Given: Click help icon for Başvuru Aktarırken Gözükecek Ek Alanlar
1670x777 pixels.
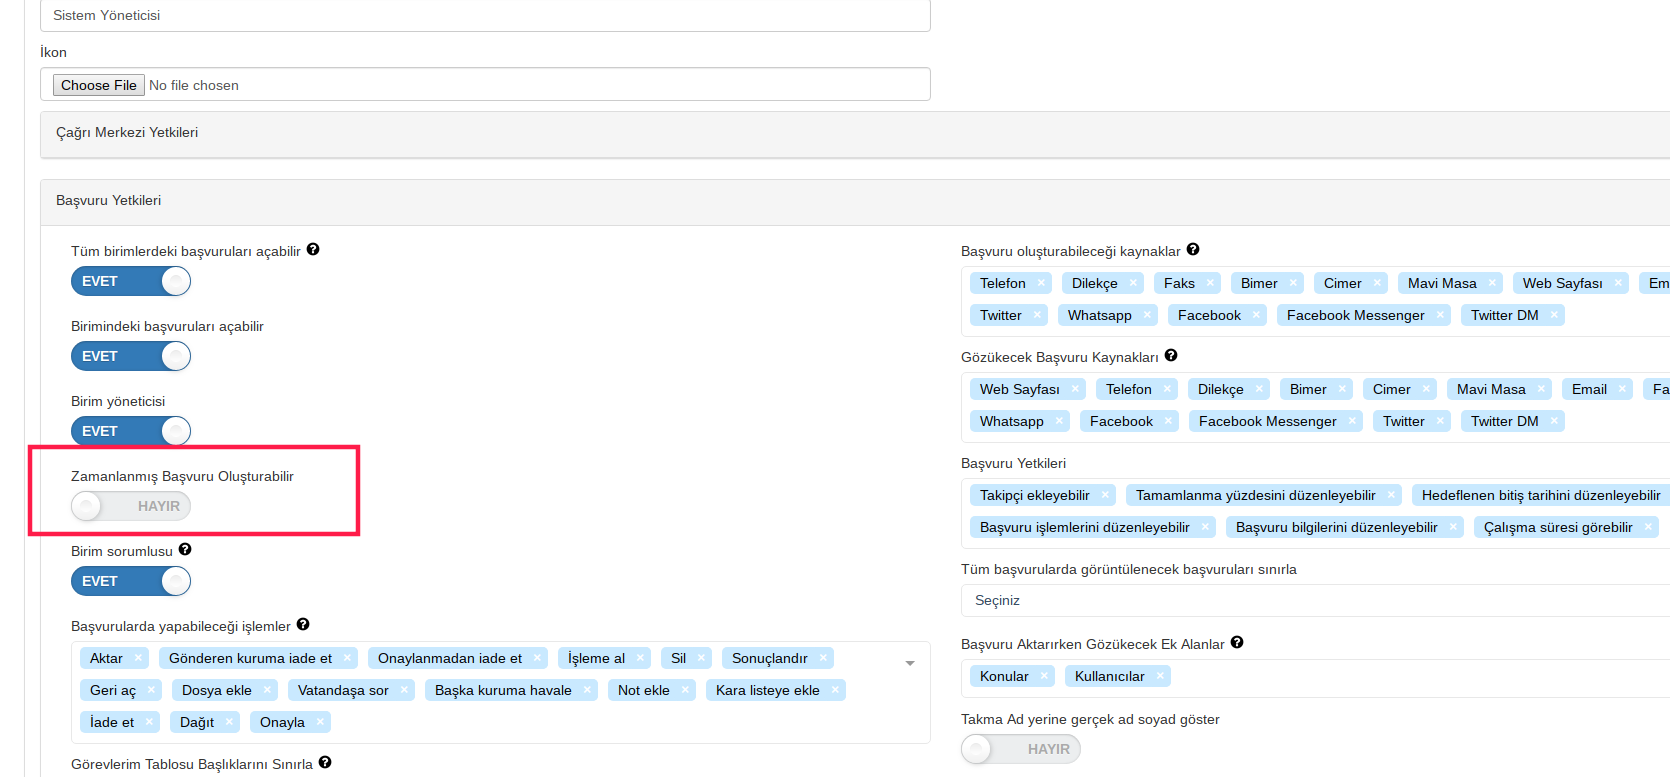Looking at the screenshot, I should pyautogui.click(x=1237, y=643).
